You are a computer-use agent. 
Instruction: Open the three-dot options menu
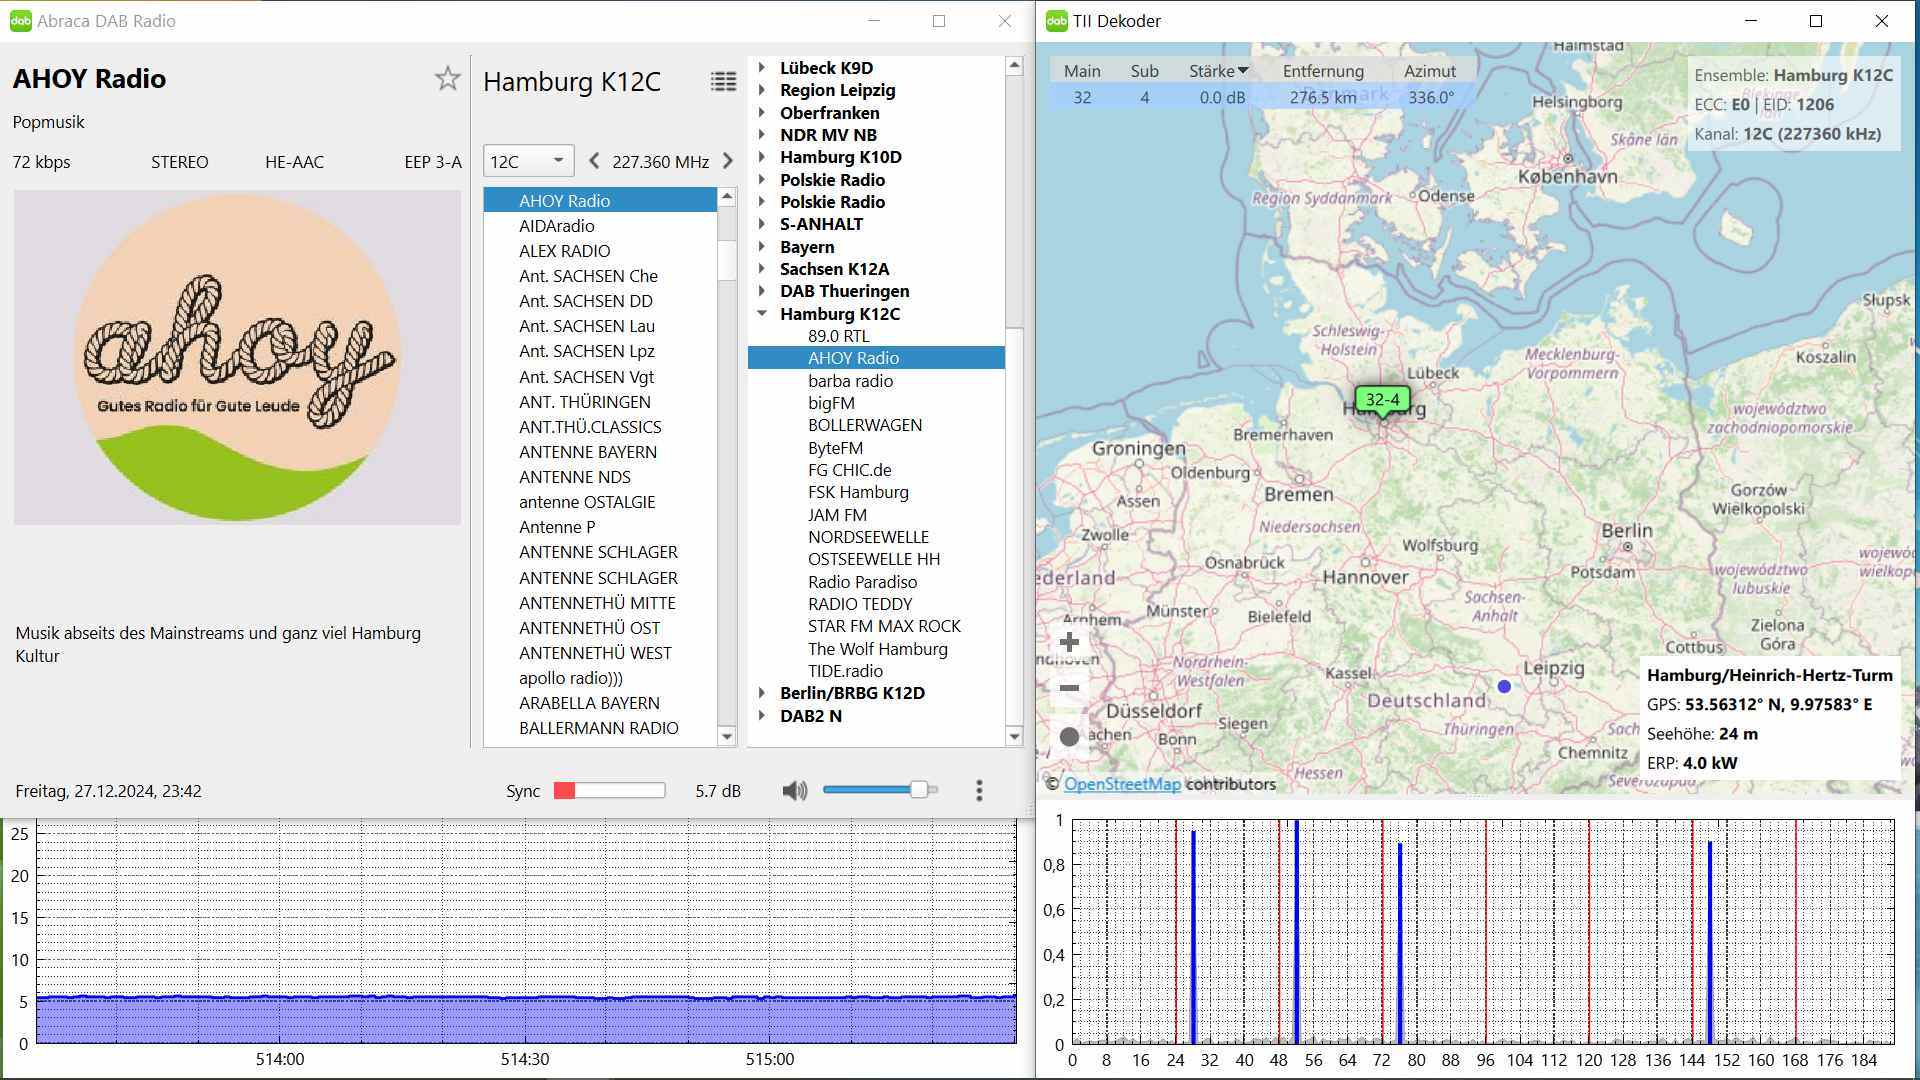click(979, 791)
